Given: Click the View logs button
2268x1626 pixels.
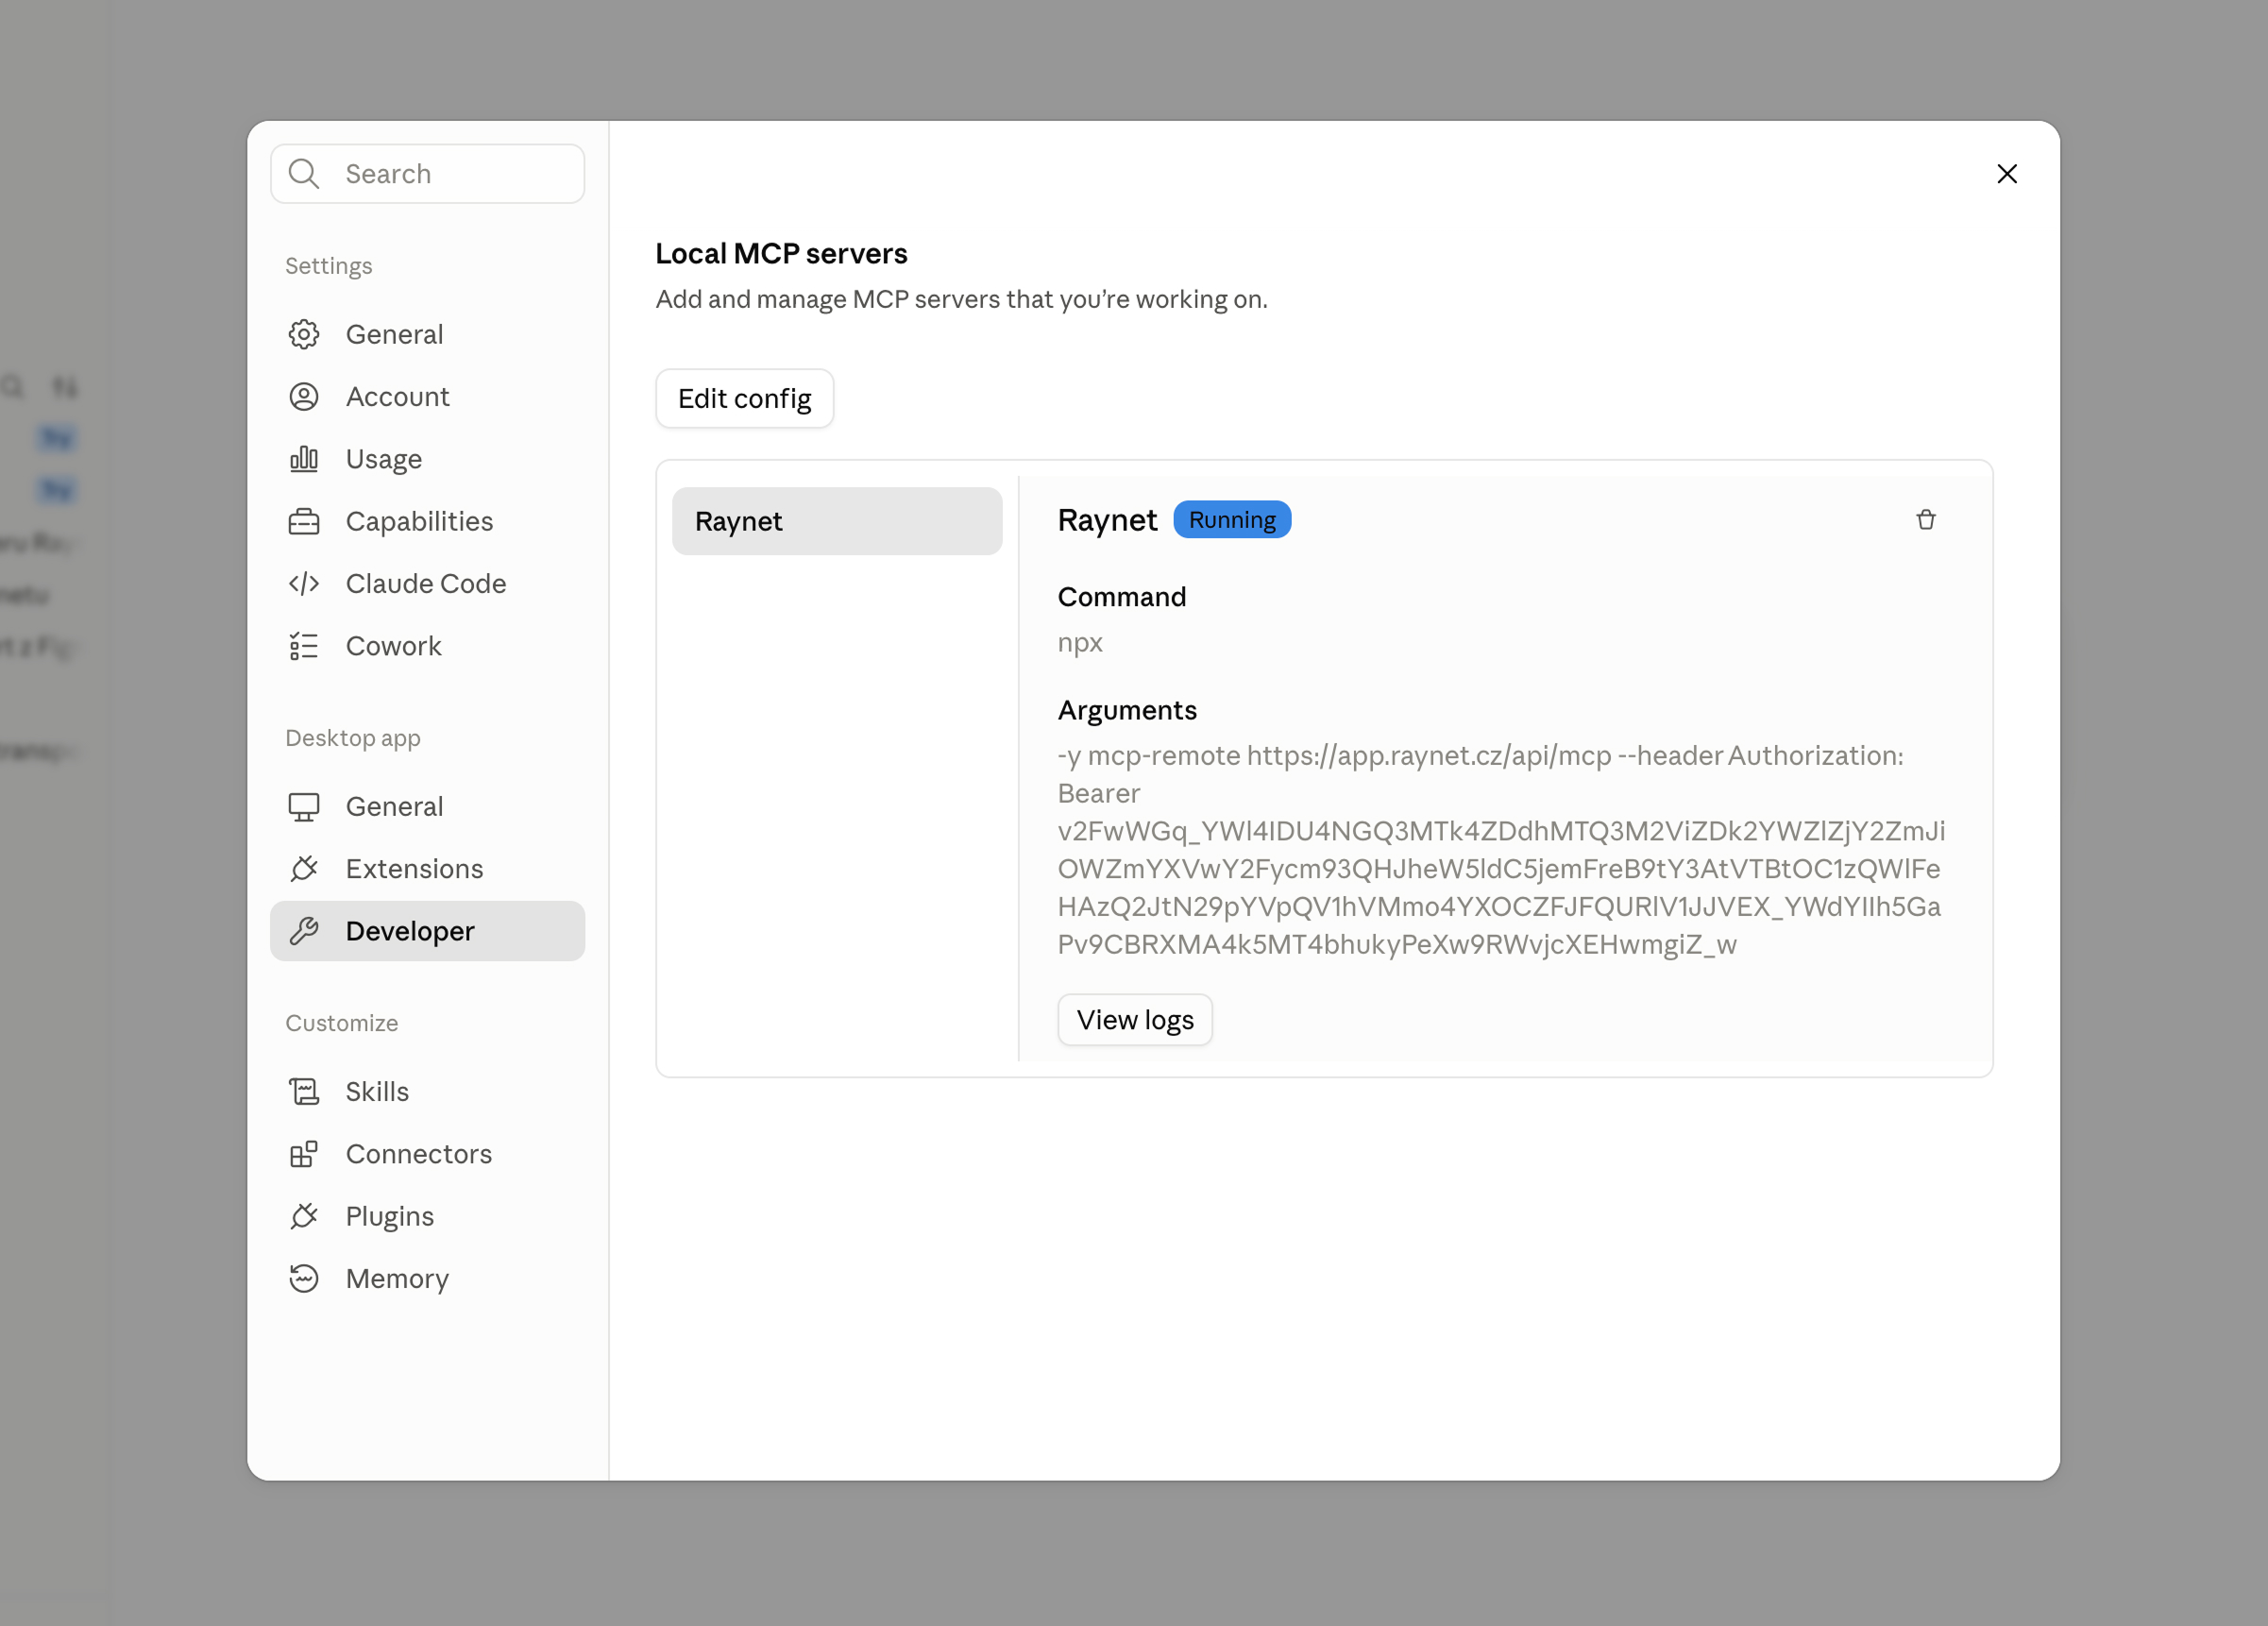Looking at the screenshot, I should pos(1134,1020).
